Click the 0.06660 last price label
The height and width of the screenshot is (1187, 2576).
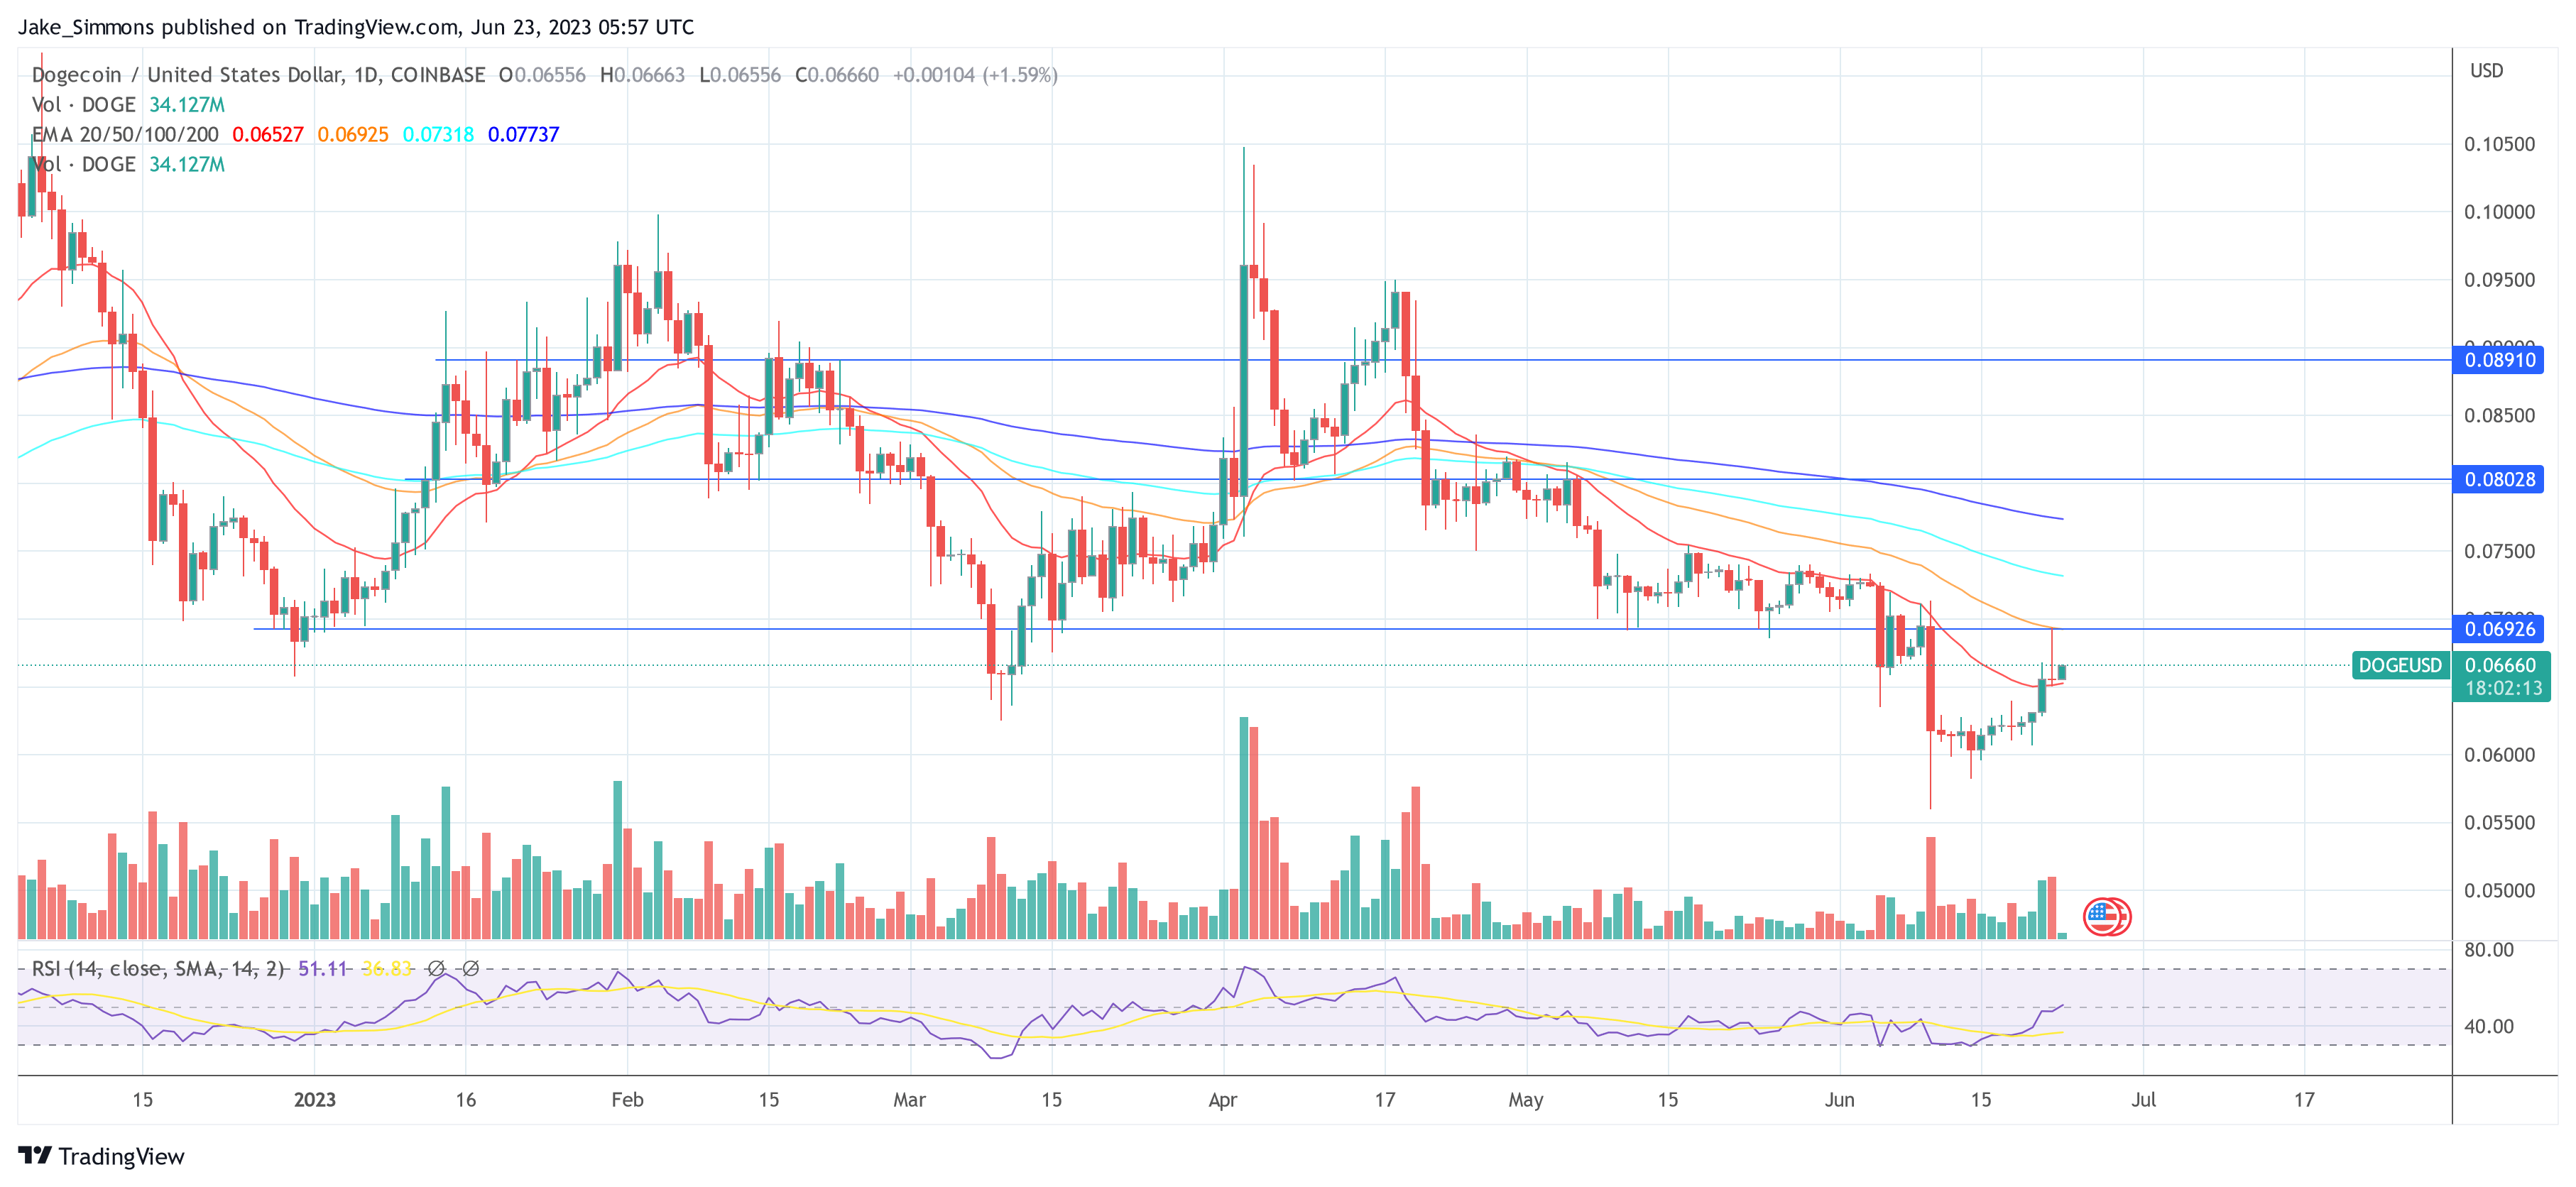click(2500, 665)
